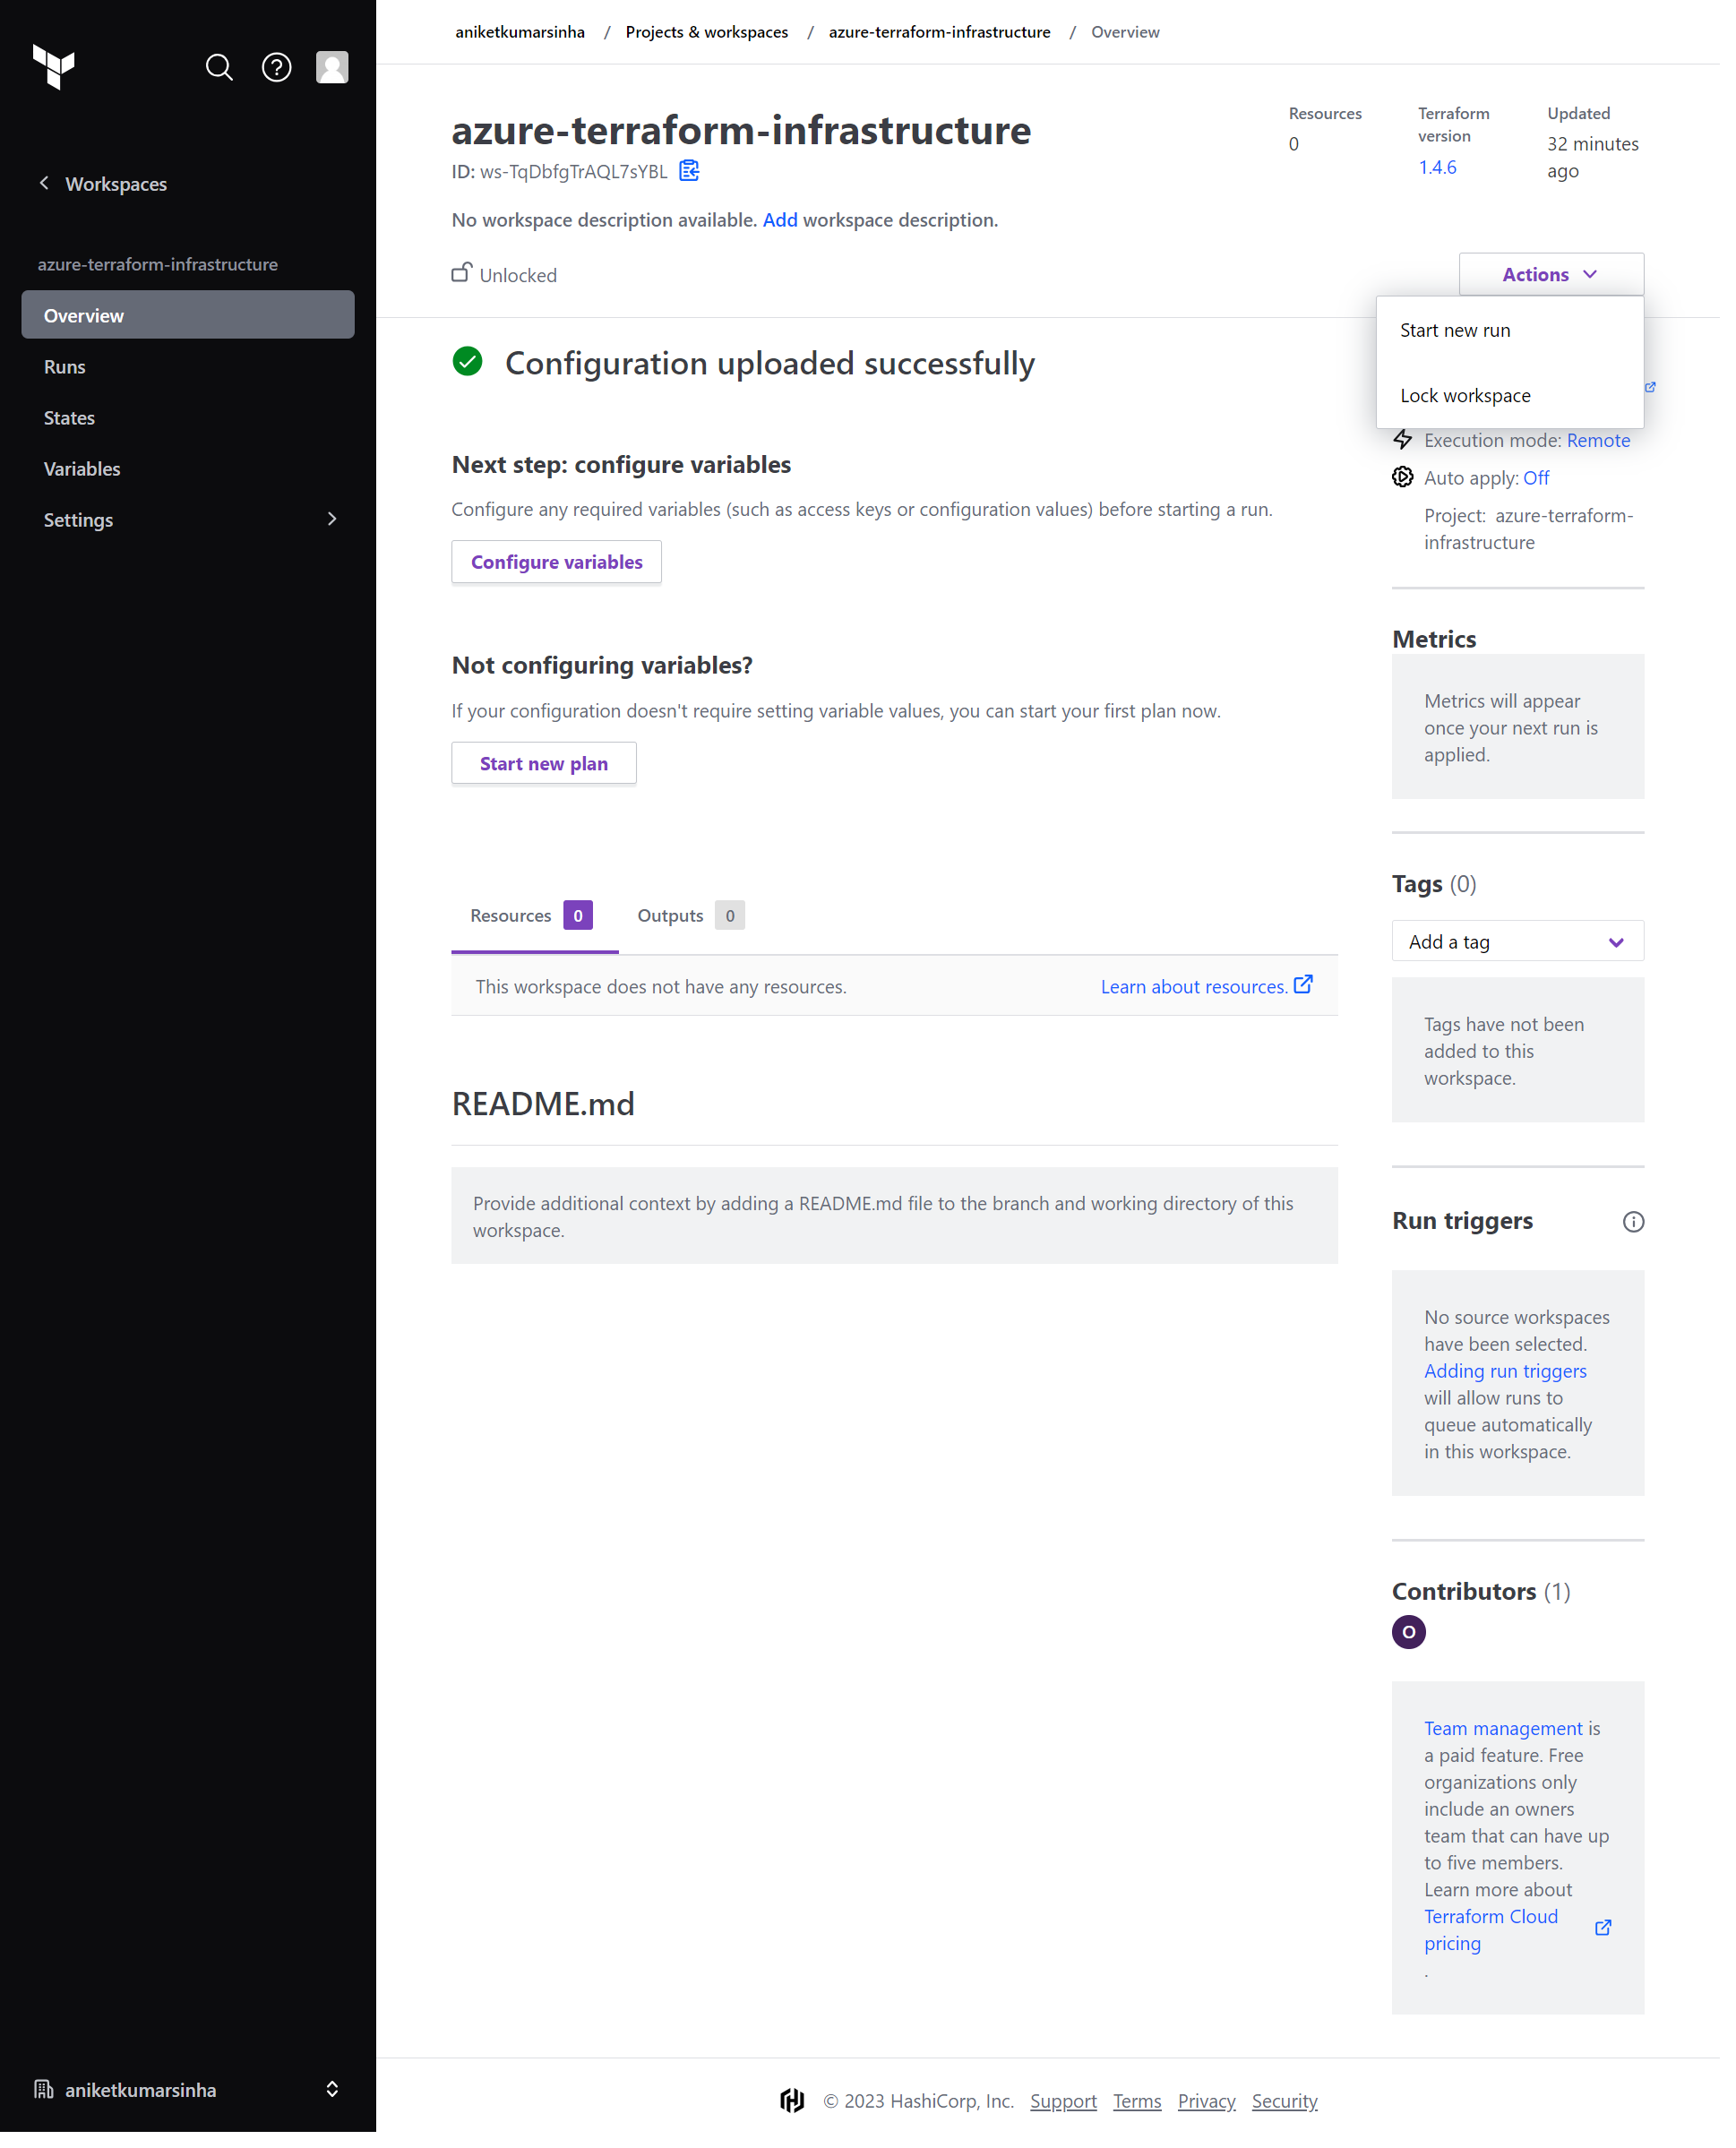Open the Add a tag dropdown
Screen dimensions: 1736x2148
pyautogui.click(x=1532, y=950)
